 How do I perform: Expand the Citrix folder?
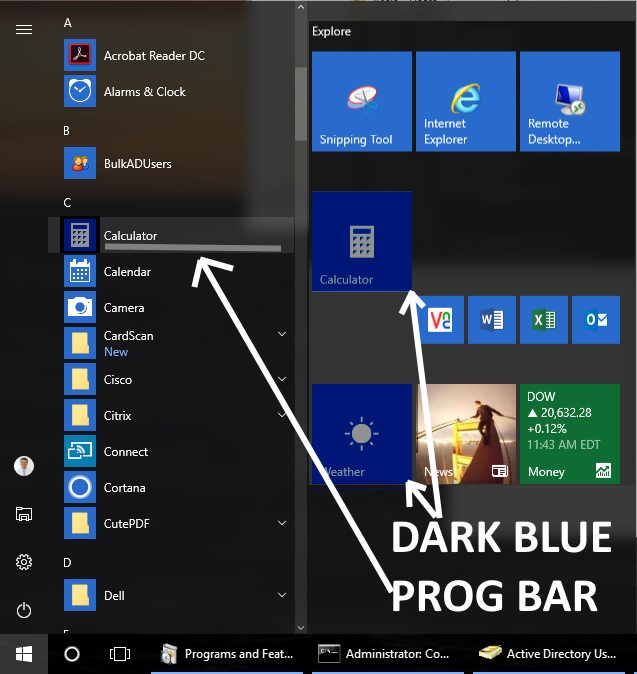(x=282, y=416)
